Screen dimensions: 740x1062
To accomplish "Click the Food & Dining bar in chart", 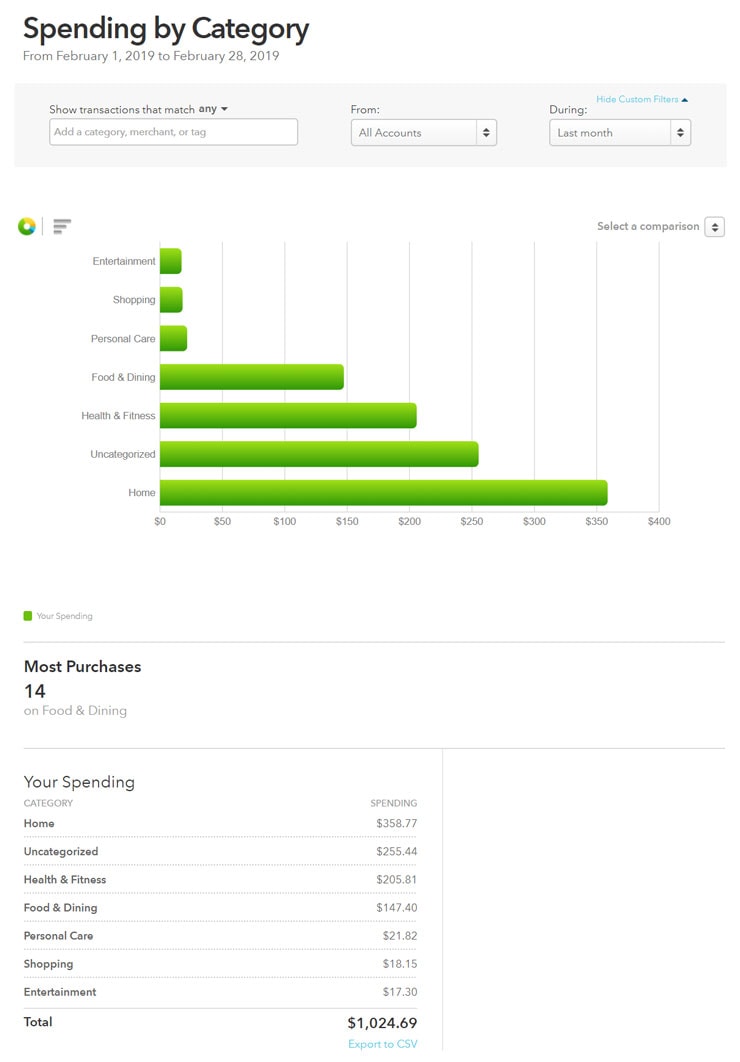I will [252, 377].
